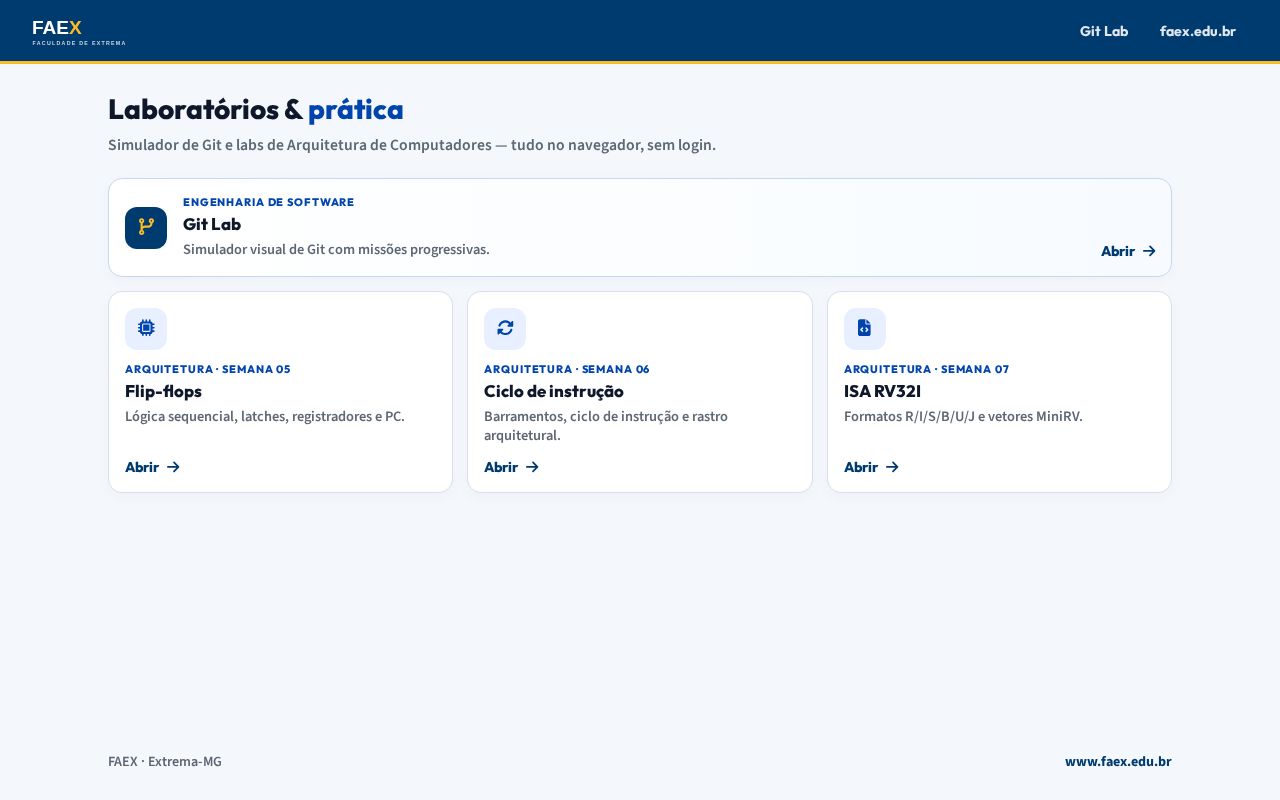Click the 'Simulador visual de Git com missões progressivas' description

(x=336, y=249)
